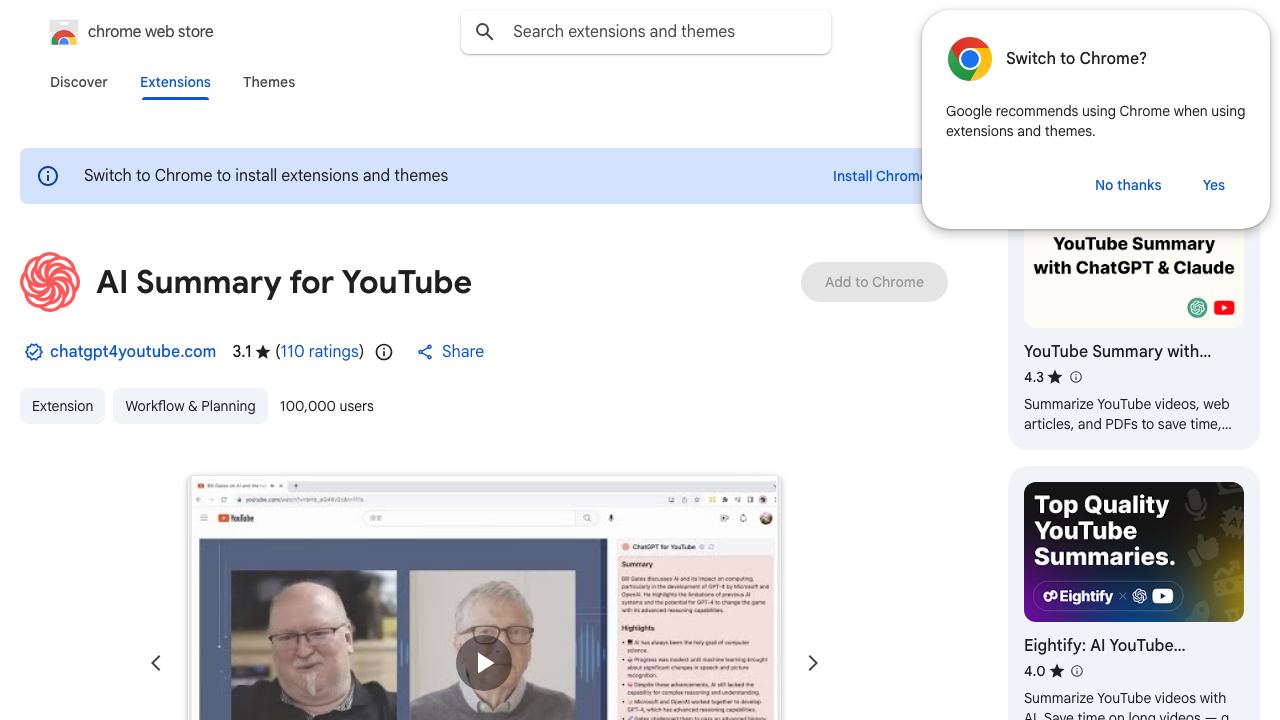Open the Discover tab
1280x720 pixels.
(x=79, y=82)
